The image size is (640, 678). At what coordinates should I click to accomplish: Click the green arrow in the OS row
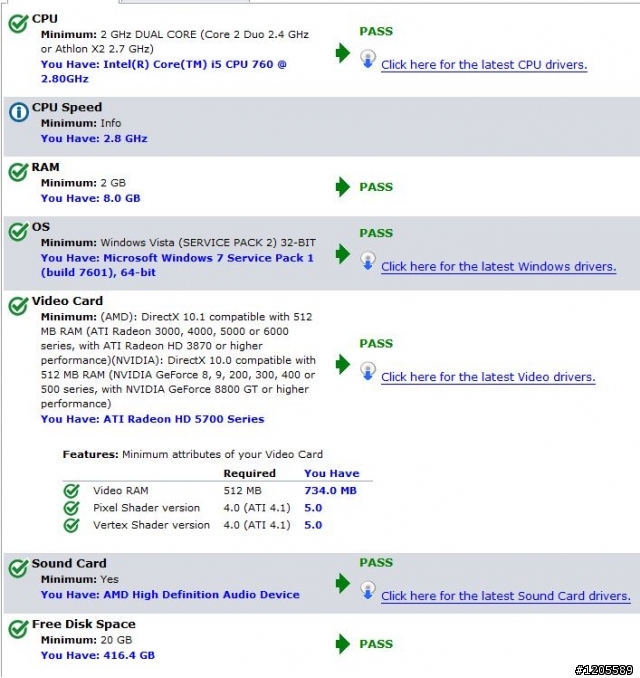[x=343, y=254]
